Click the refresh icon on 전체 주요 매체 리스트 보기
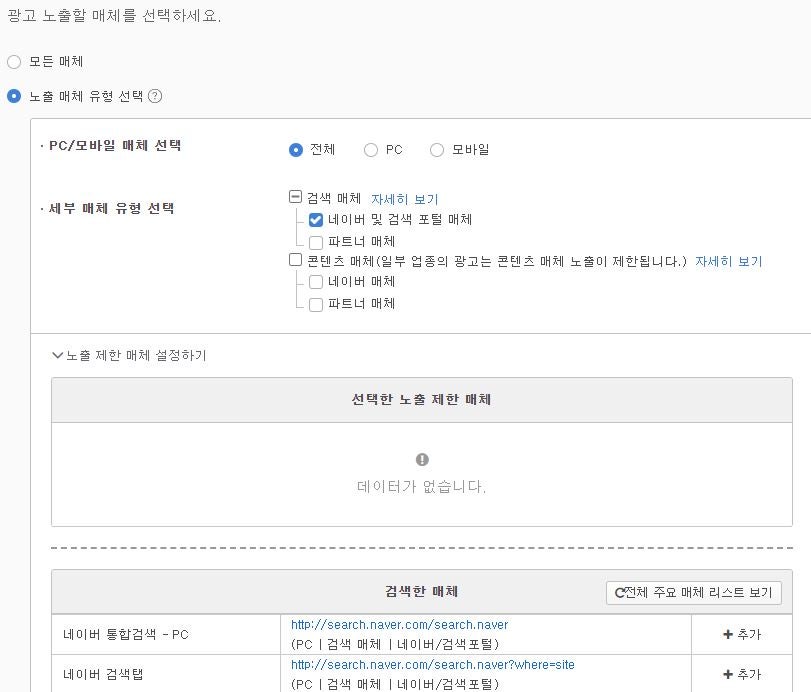Viewport: 811px width, 692px height. 620,593
